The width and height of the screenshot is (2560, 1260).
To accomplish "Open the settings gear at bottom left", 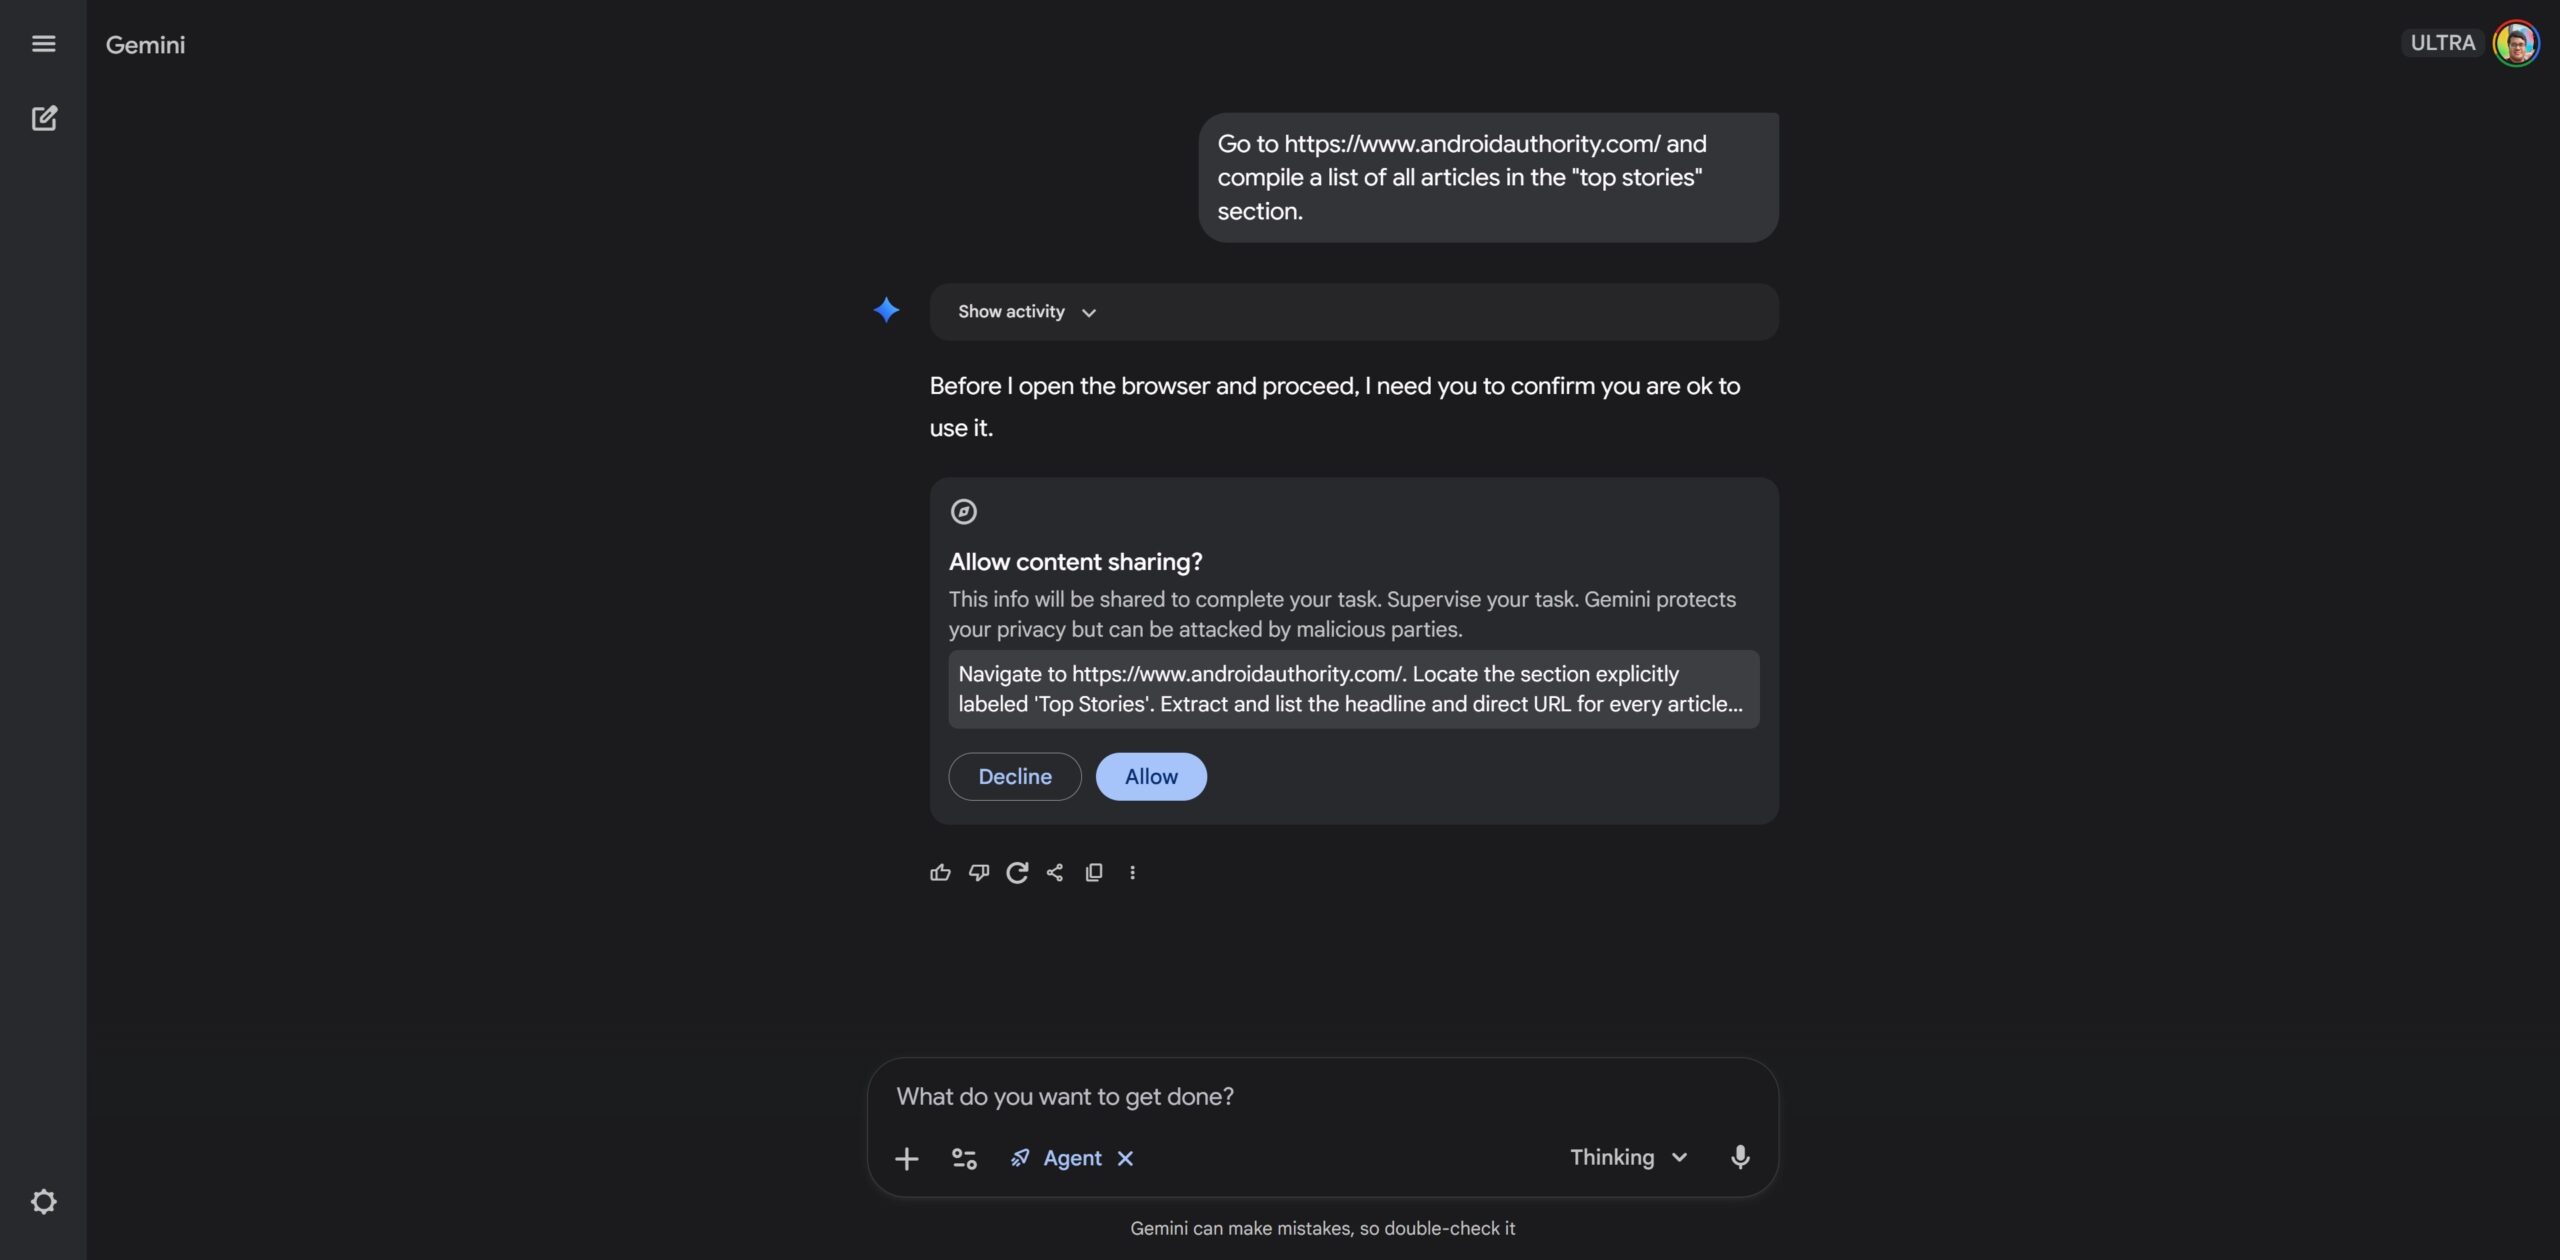I will point(44,1201).
